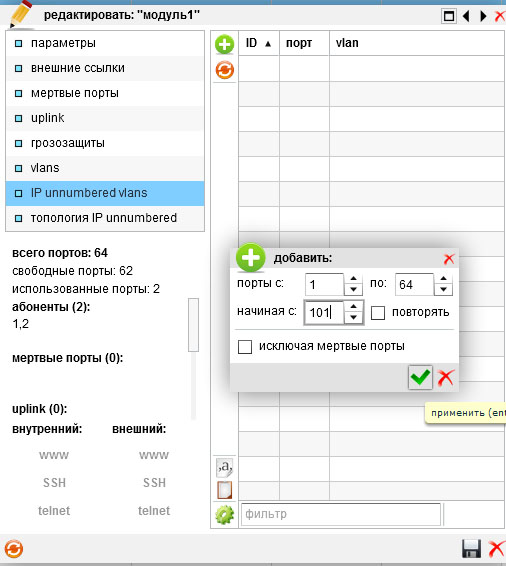Open 'топология IP unnumbered' menu item
This screenshot has width=506, height=566.
pyautogui.click(x=105, y=218)
